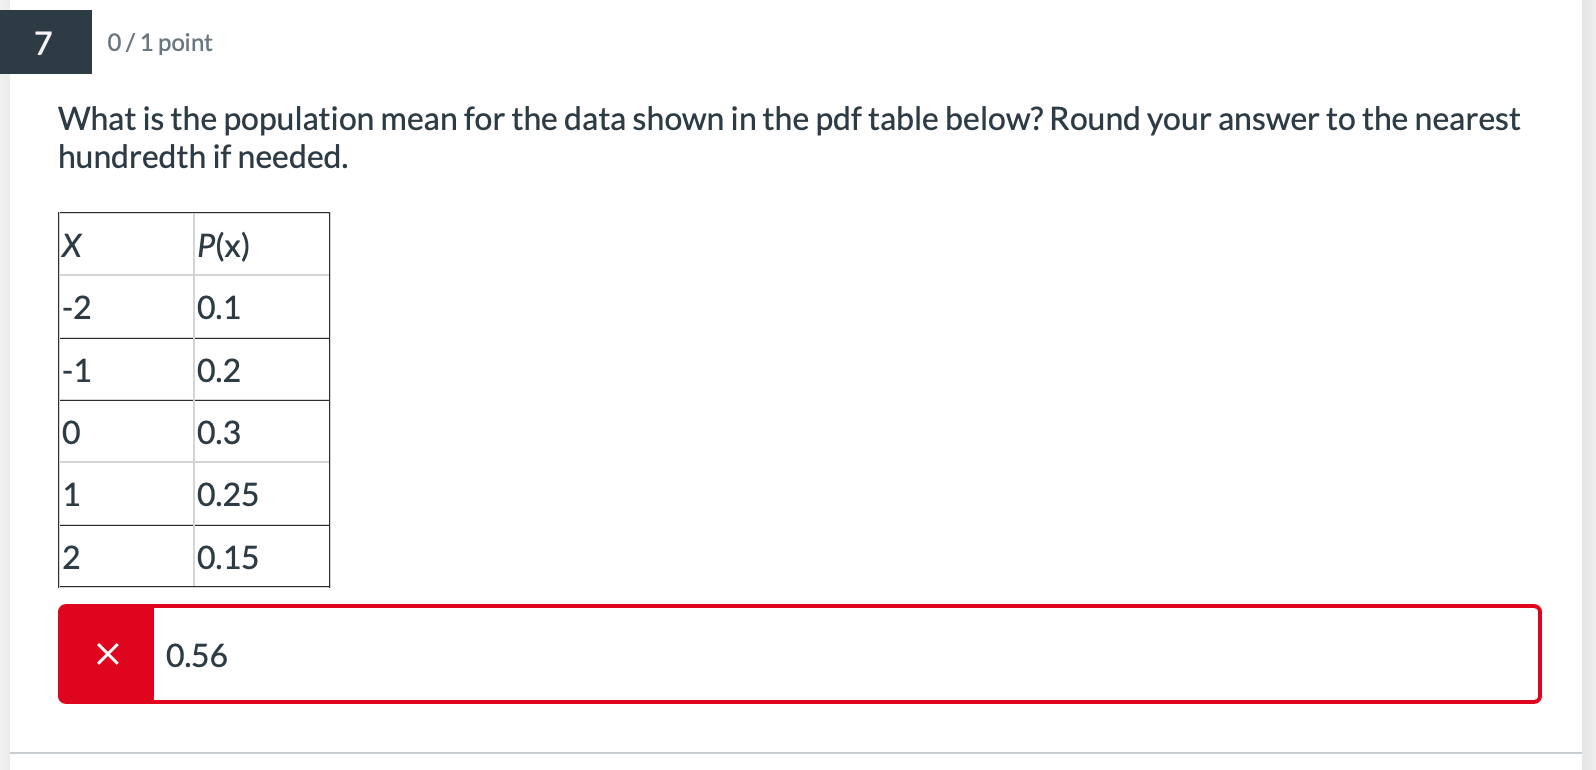The image size is (1596, 770).
Task: Select the answer text 0.56
Action: coord(198,655)
